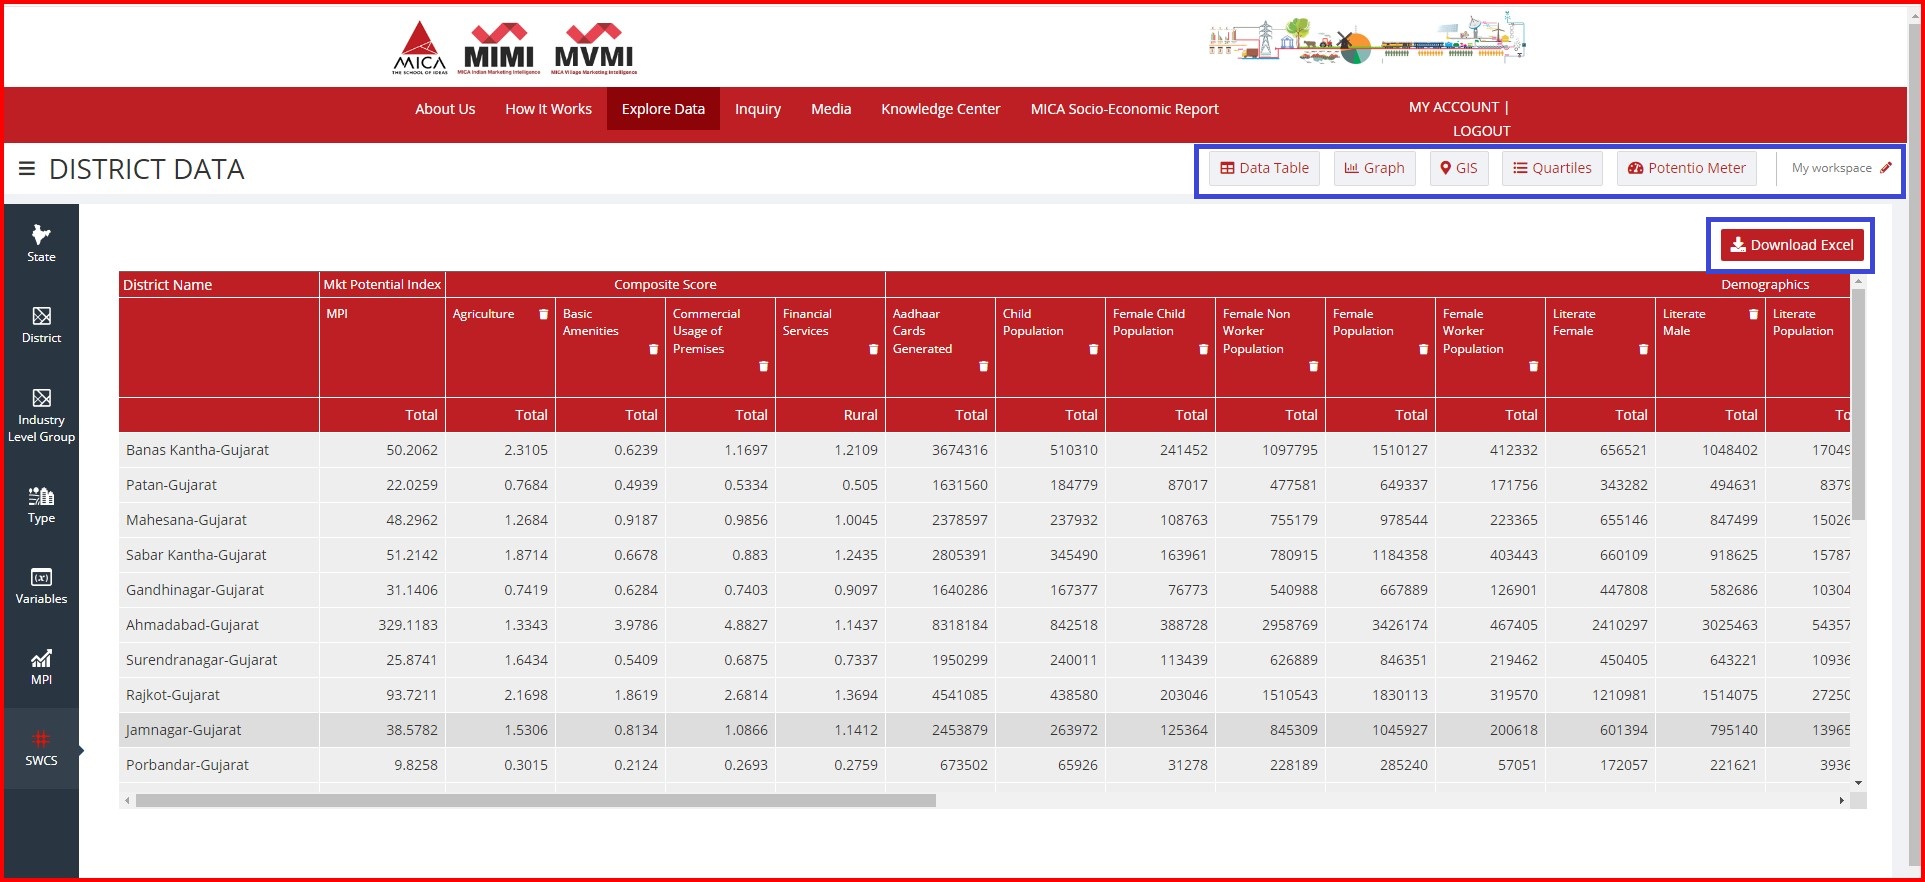This screenshot has height=882, width=1925.
Task: Click the My workspace pencil edit icon
Action: click(x=1886, y=168)
